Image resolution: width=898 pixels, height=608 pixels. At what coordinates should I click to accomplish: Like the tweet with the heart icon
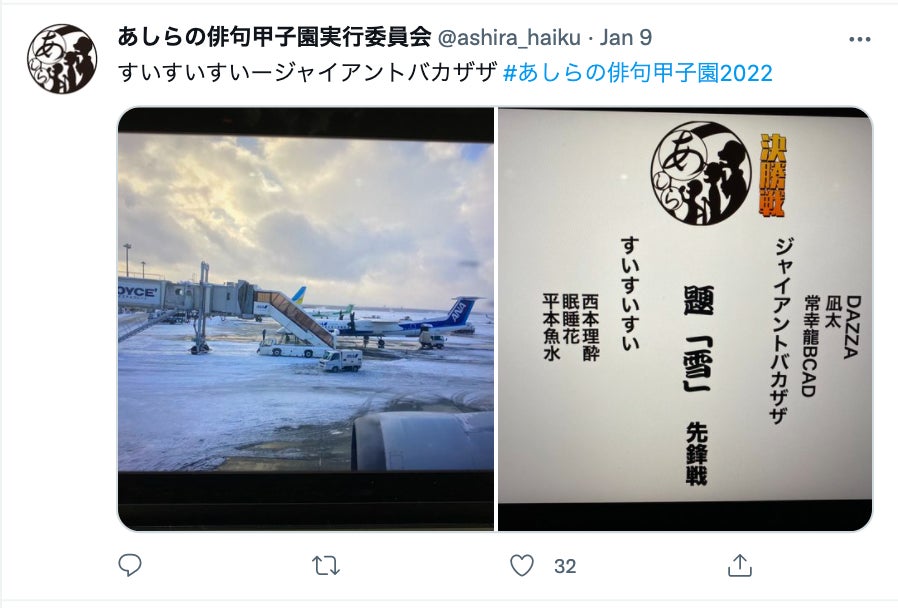(x=522, y=566)
